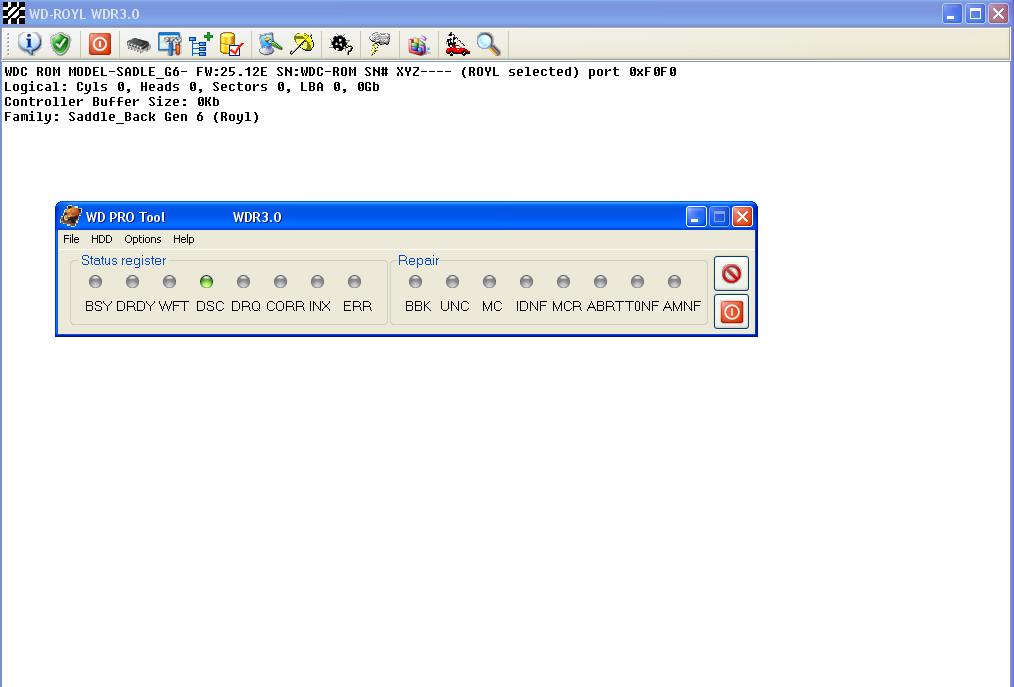Click the red prohibition stop button
The image size is (1014, 687).
click(731, 274)
